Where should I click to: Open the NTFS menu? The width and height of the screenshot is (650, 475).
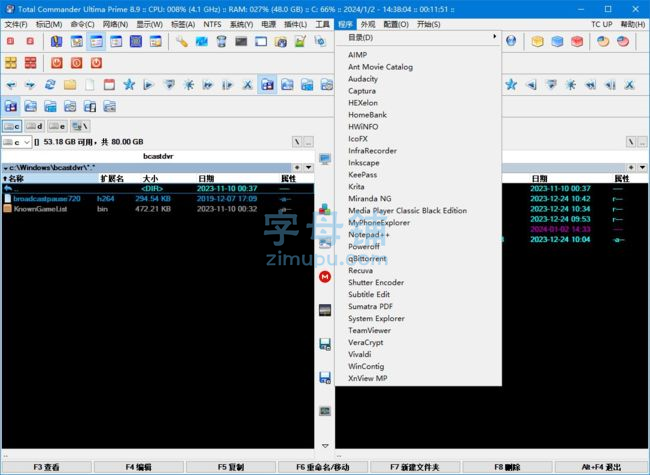point(212,24)
